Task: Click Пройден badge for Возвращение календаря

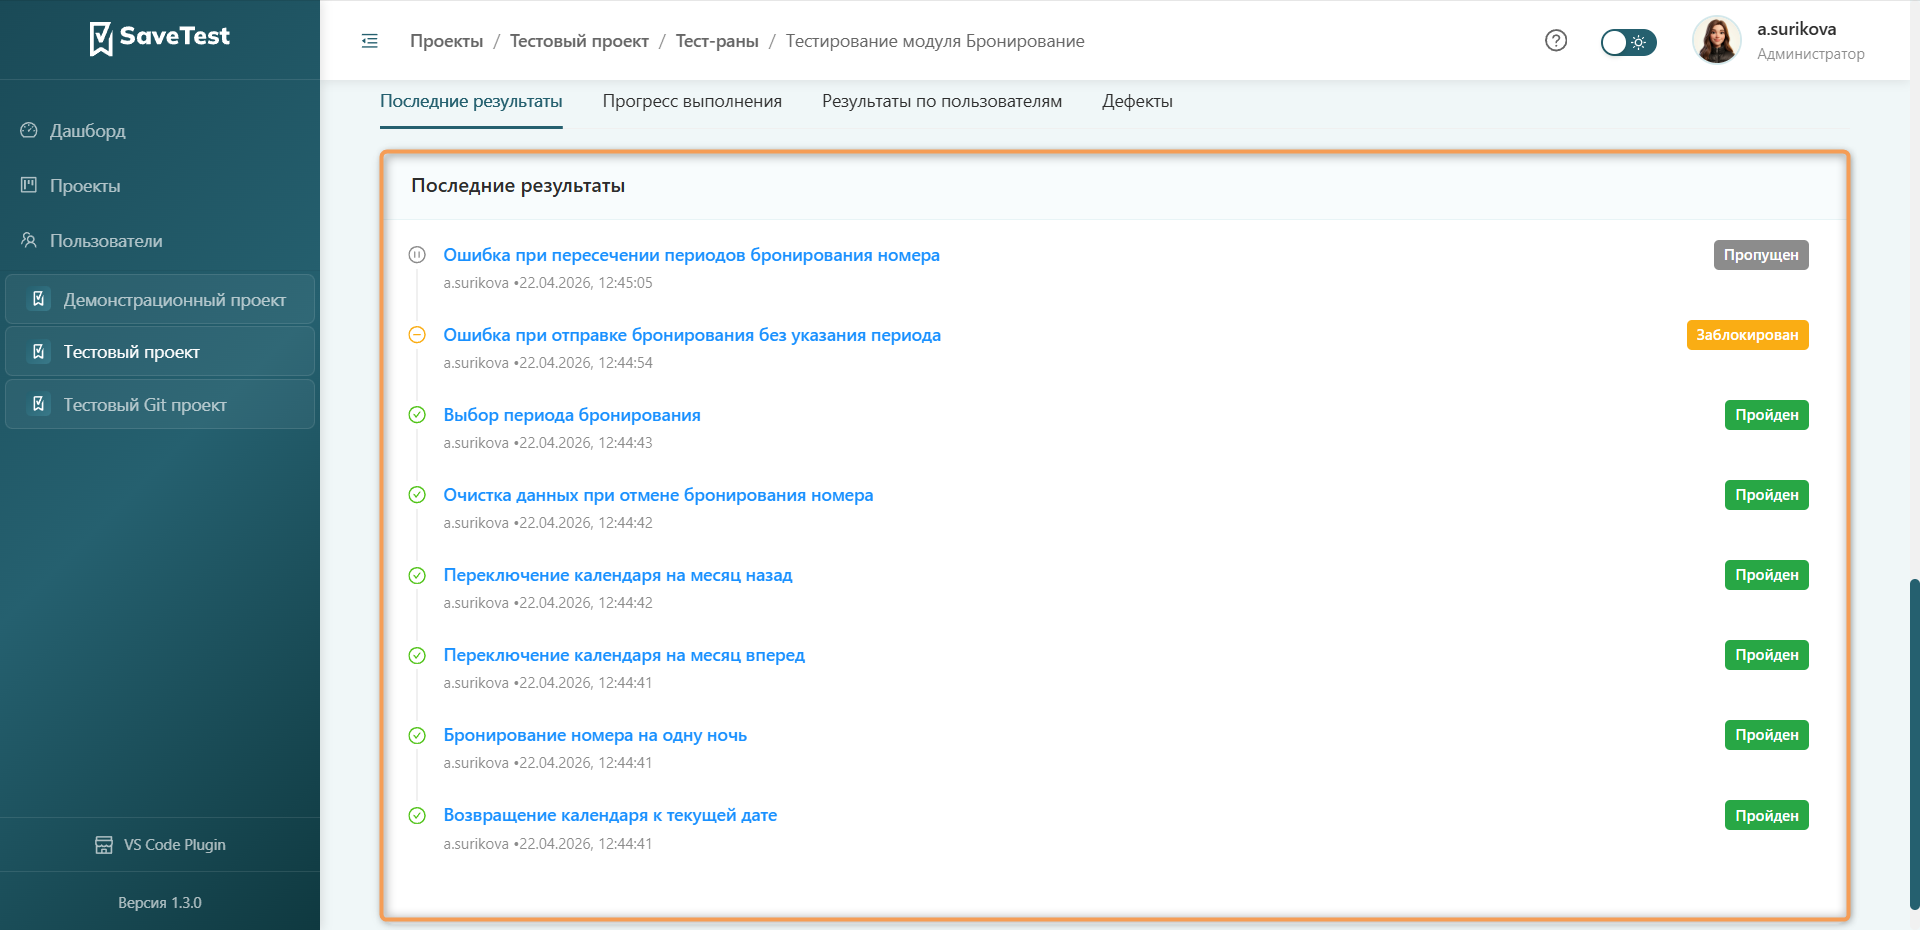Action: [1767, 815]
